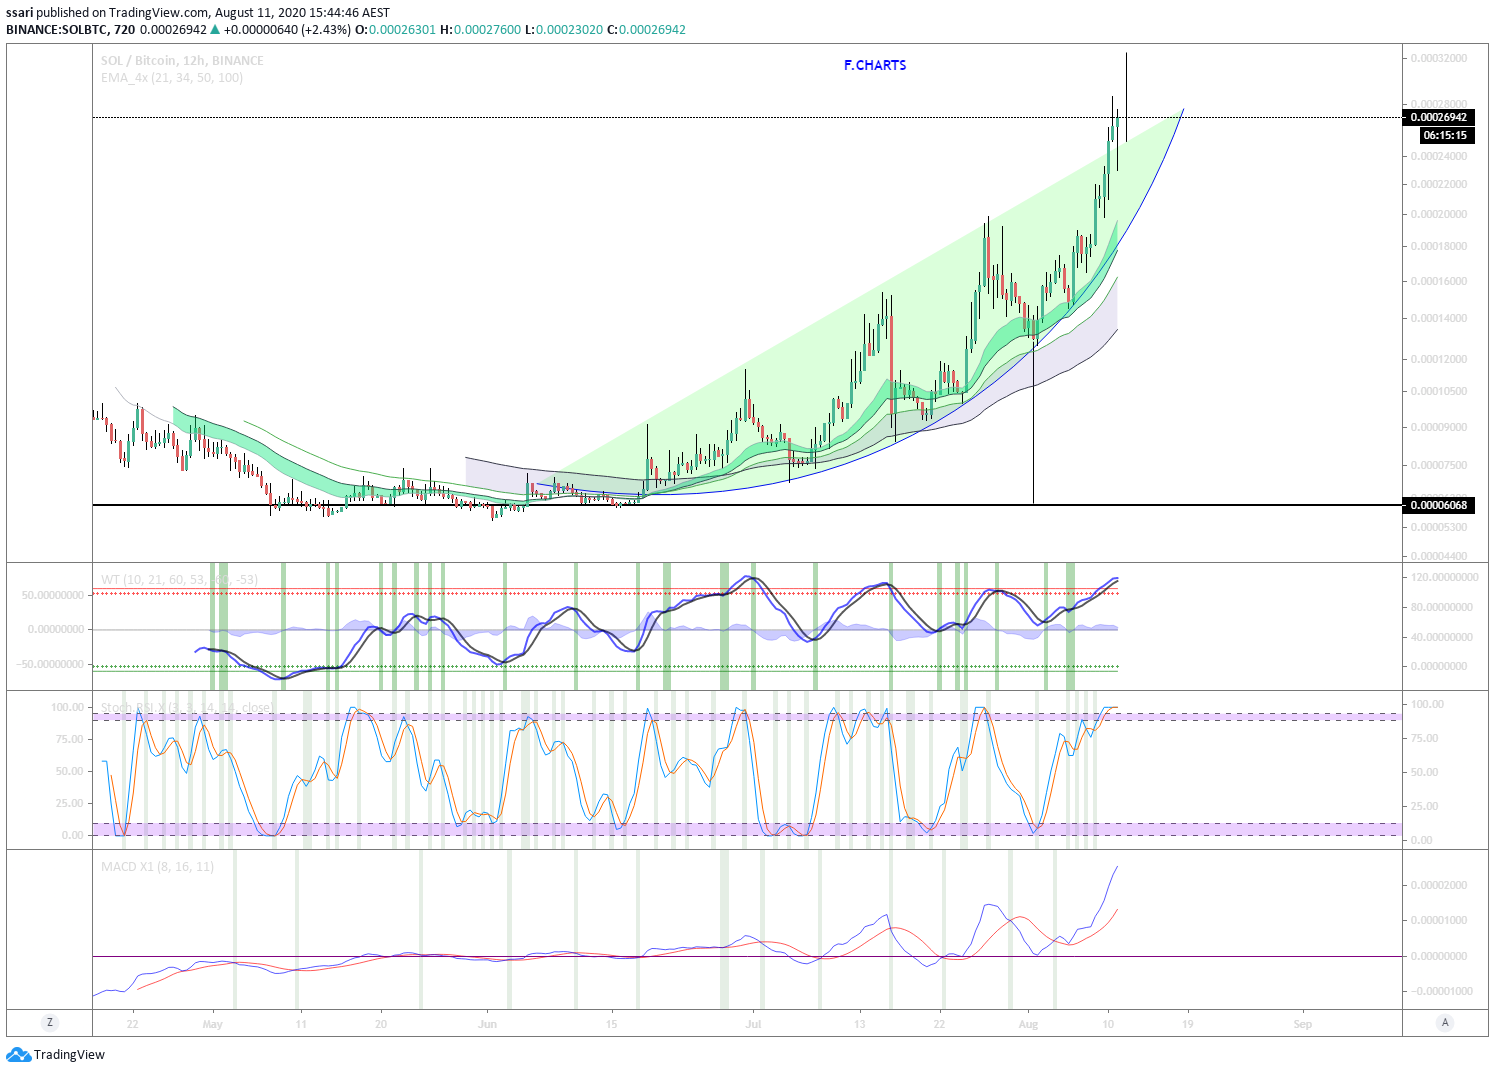Open the TradingView logo link
This screenshot has height=1073, width=1495.
[x=56, y=1054]
